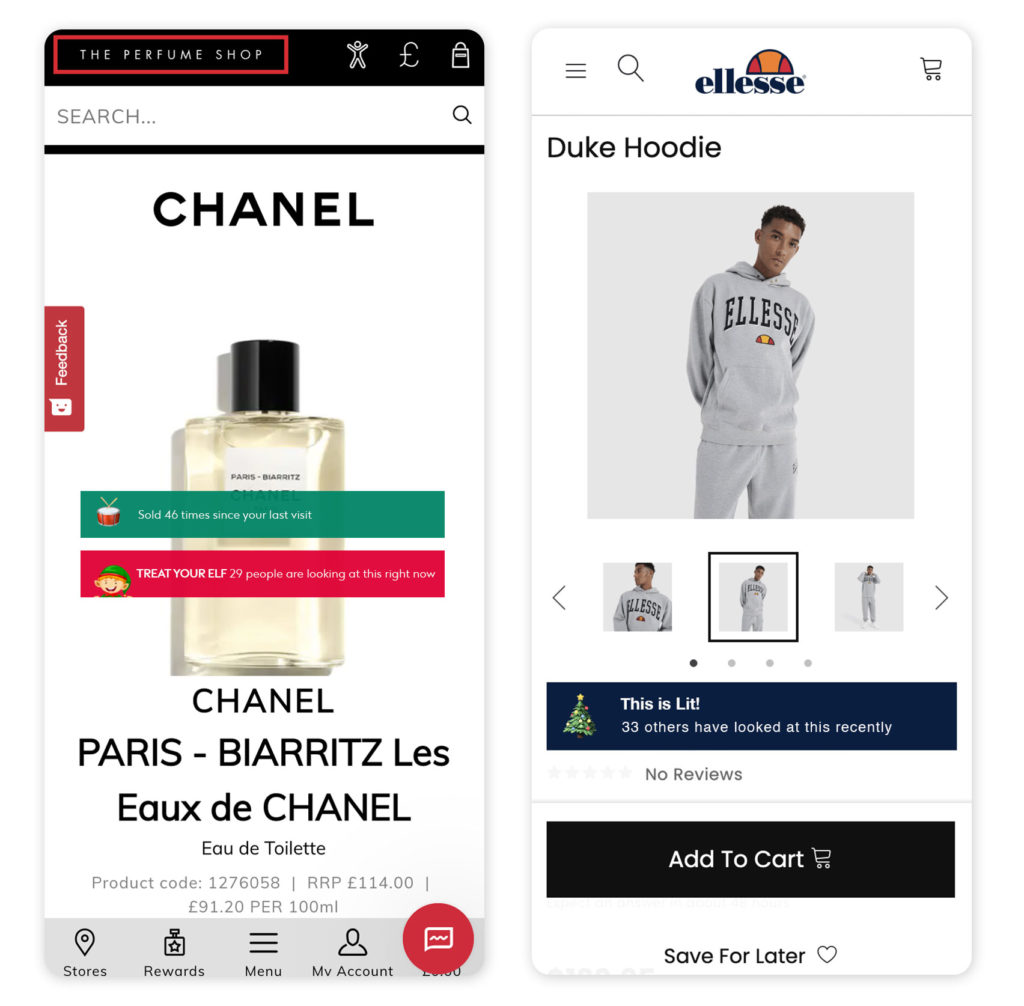
Task: Show previous hoodie thumbnail with left chevron
Action: pyautogui.click(x=559, y=598)
